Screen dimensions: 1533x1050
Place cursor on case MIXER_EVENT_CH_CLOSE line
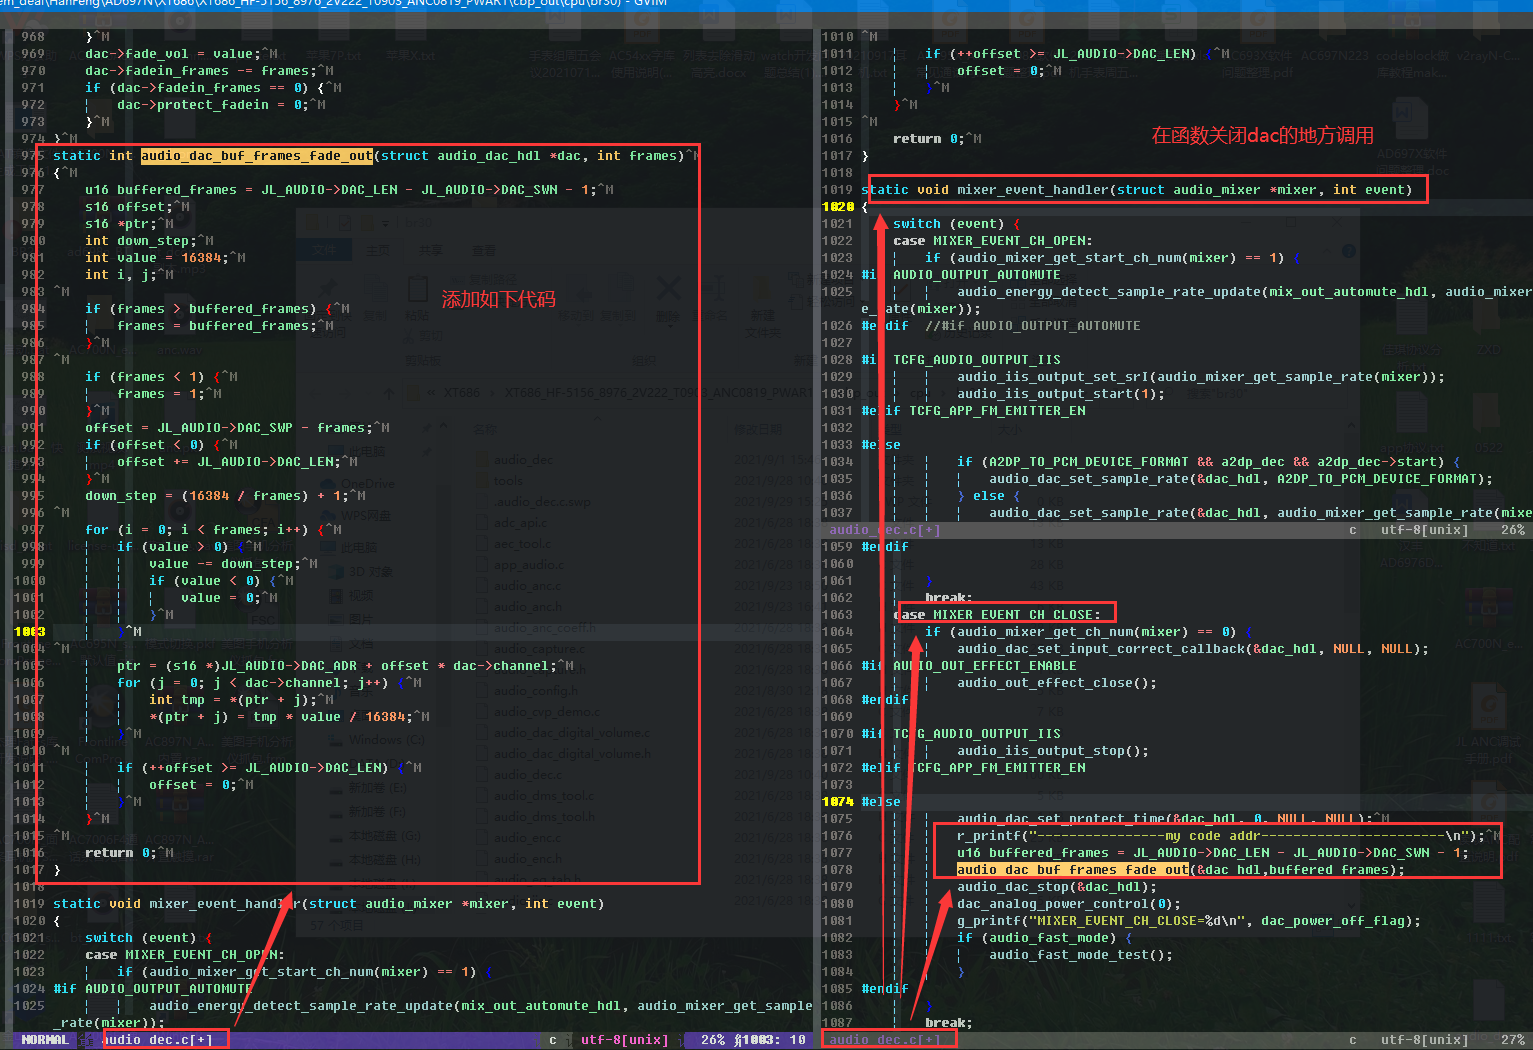(1004, 614)
